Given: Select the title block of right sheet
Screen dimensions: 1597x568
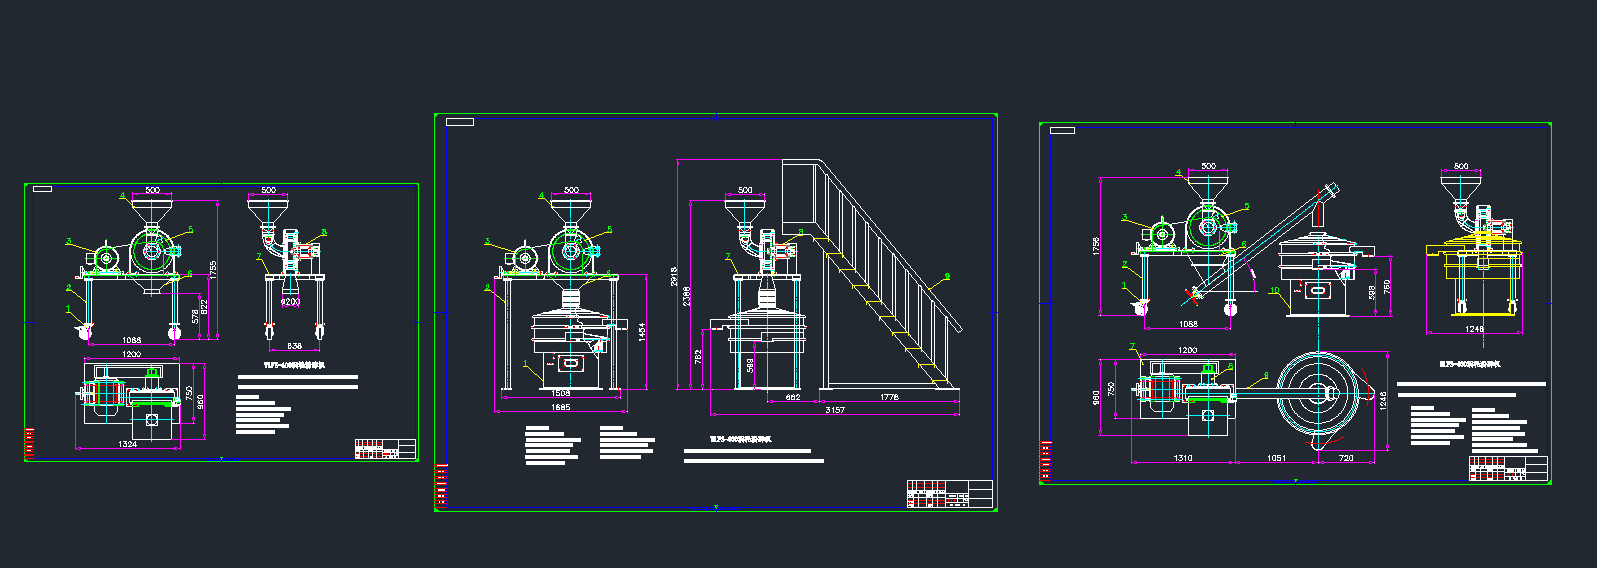Looking at the screenshot, I should [x=1508, y=468].
